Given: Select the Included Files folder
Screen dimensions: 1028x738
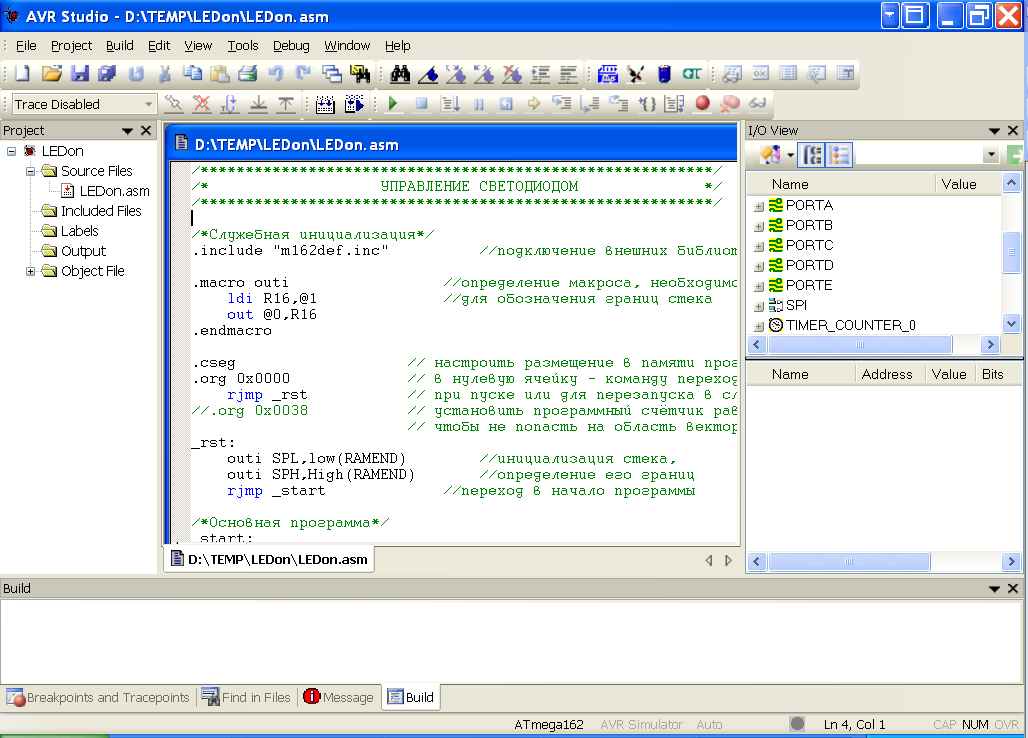Looking at the screenshot, I should tap(92, 211).
